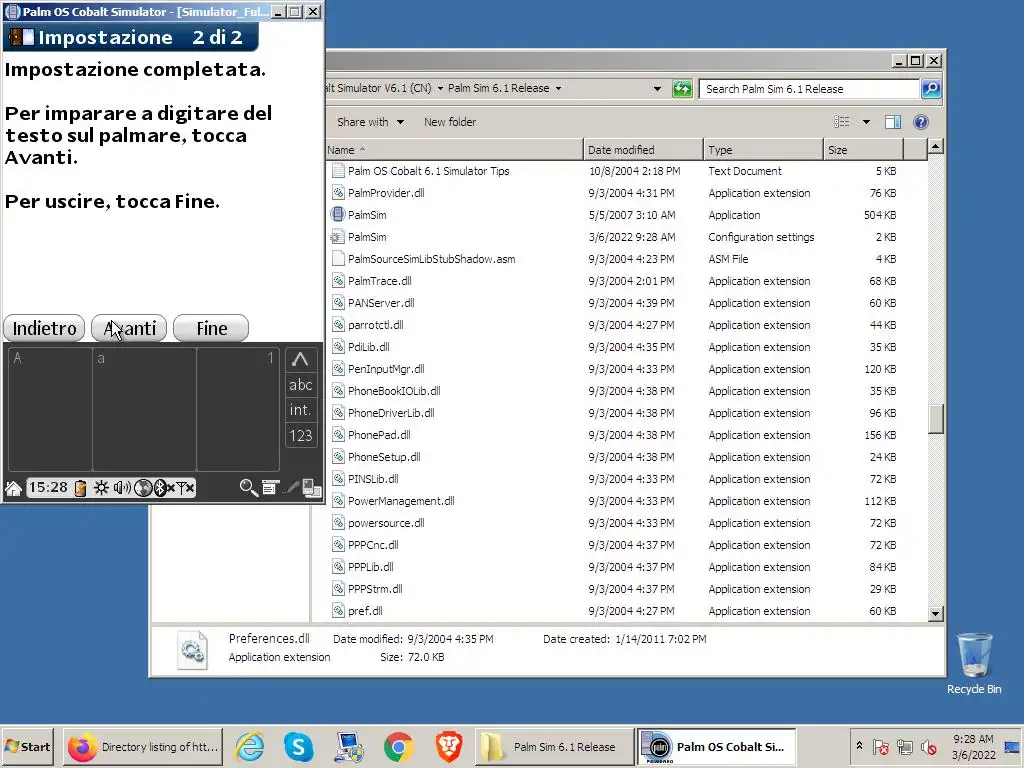Select pref.dll file
Image resolution: width=1024 pixels, height=768 pixels.
pos(364,611)
